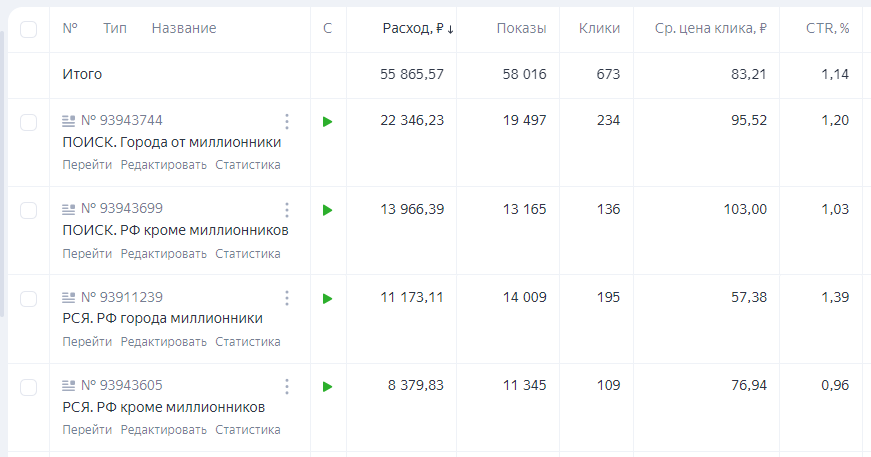Screen dimensions: 871x457
Task: Check the box for campaign 93943744
Action: [x=29, y=122]
